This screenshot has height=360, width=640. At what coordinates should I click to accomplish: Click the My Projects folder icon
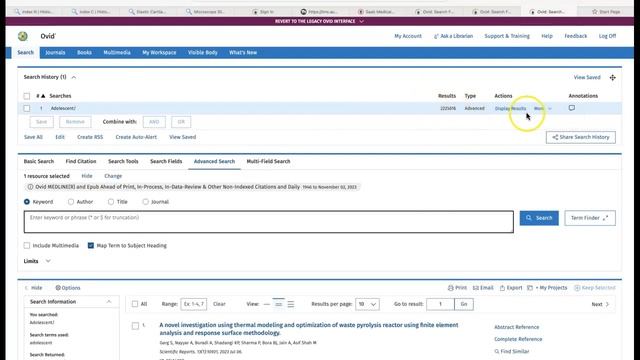pos(530,288)
